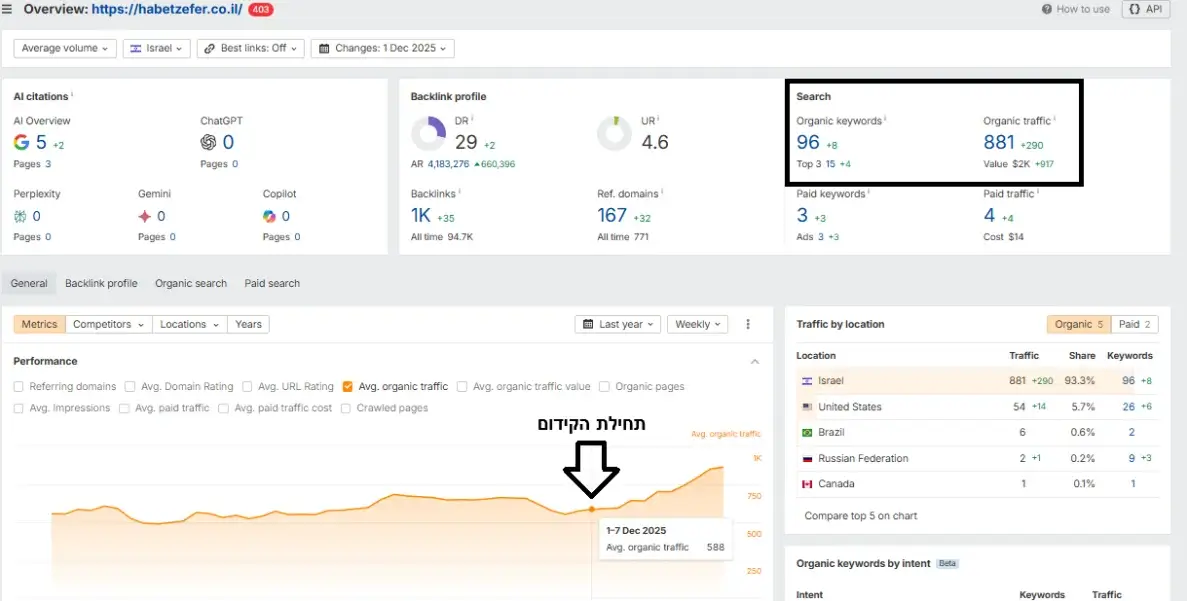Click the ChatGPT citations icon
1187x601 pixels.
208,142
